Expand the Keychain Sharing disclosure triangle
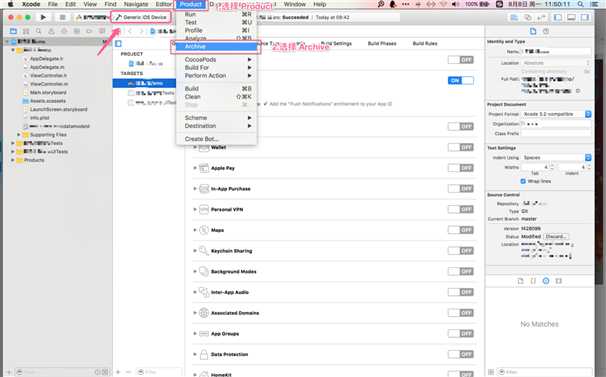606x377 pixels. click(195, 251)
